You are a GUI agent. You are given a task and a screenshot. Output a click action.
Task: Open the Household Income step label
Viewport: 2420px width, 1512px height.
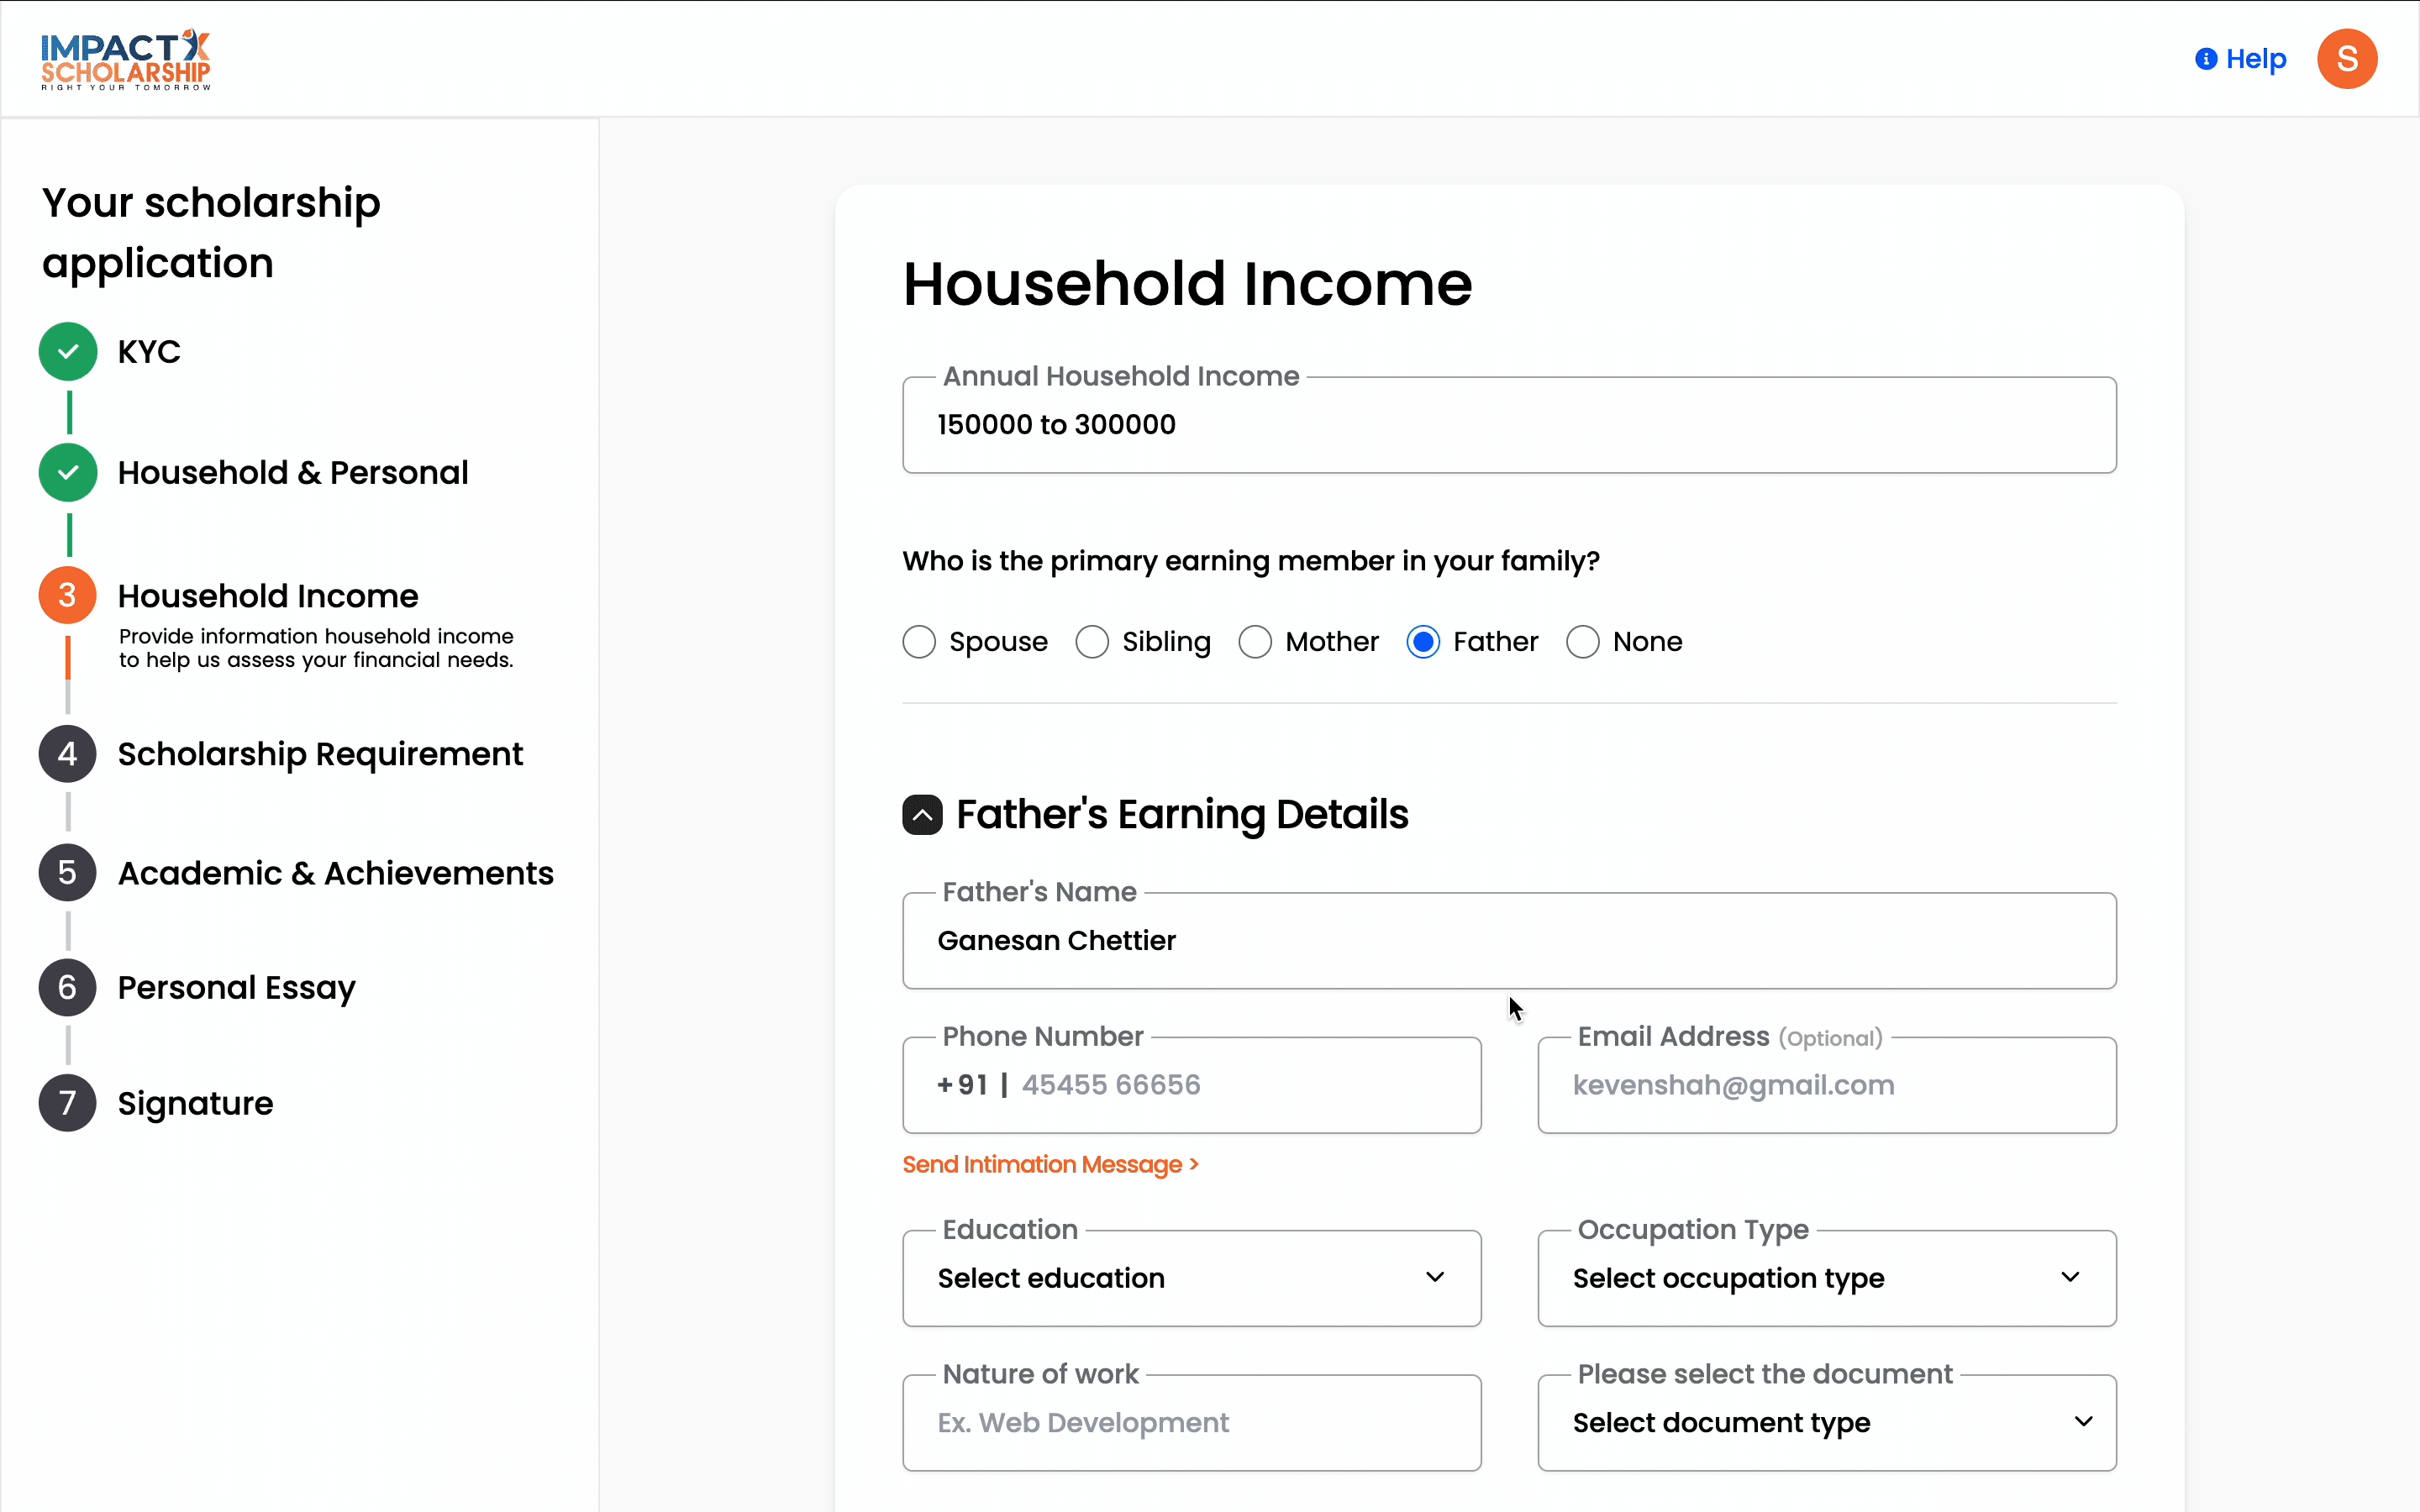point(268,596)
